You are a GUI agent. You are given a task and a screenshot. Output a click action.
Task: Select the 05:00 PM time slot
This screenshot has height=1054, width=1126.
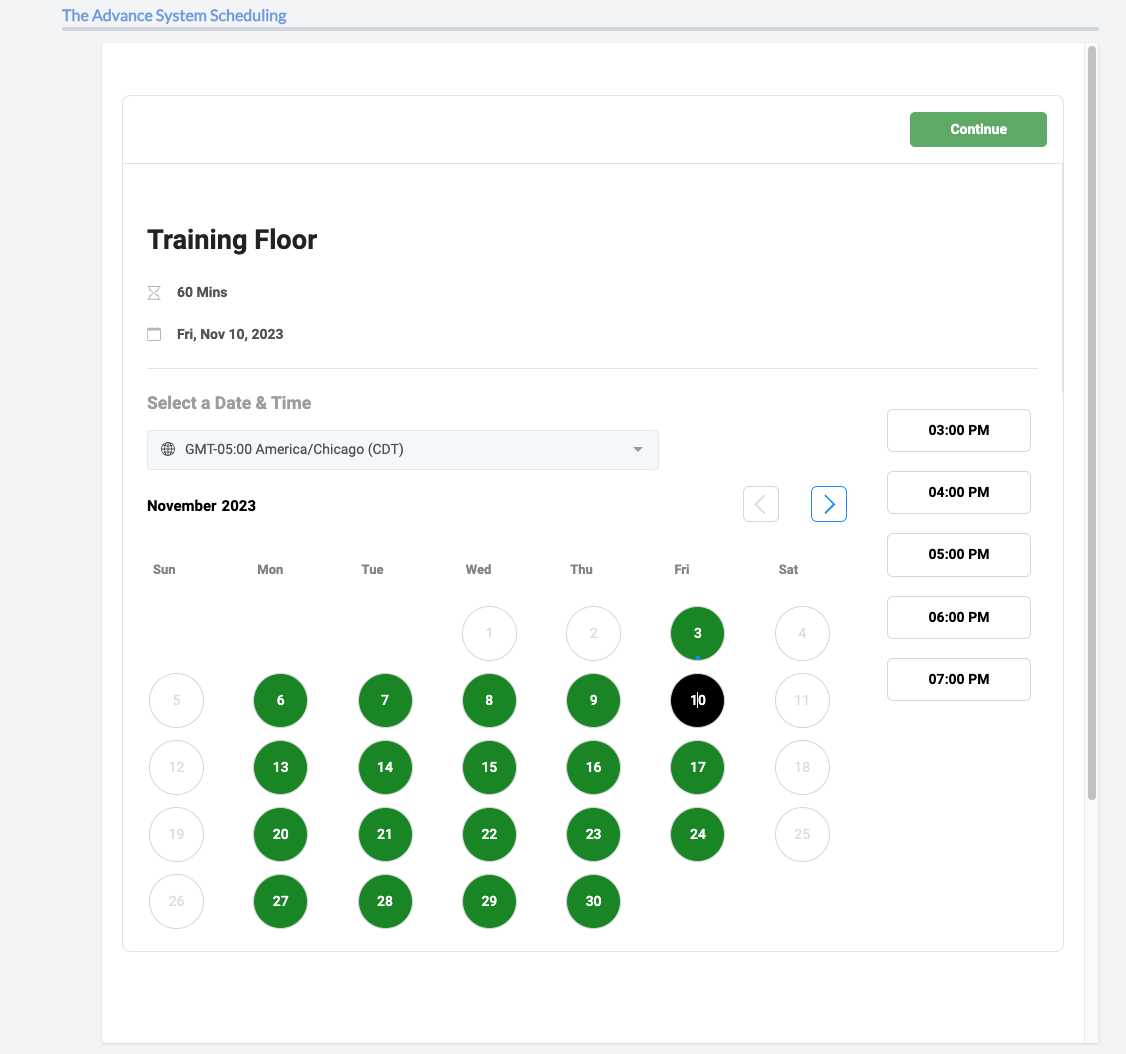click(x=958, y=554)
